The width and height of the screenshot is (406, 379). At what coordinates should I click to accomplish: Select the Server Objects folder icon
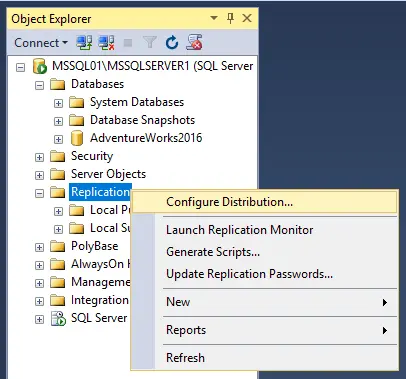click(57, 174)
